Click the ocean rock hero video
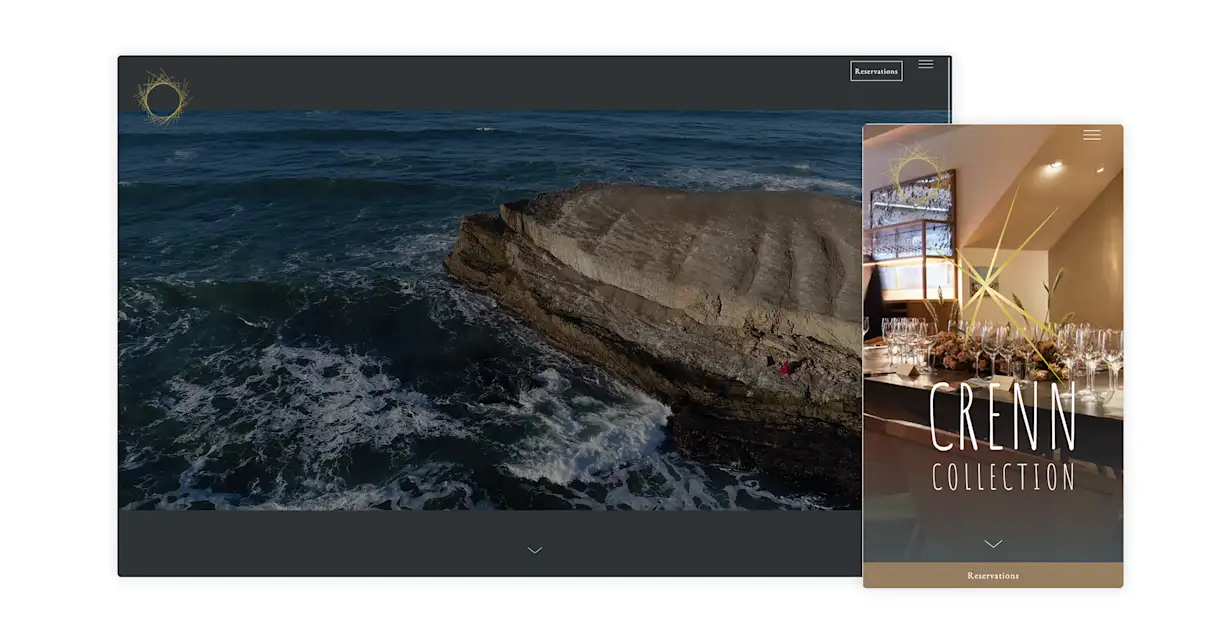Screen dimensions: 1219x633 click(x=490, y=310)
